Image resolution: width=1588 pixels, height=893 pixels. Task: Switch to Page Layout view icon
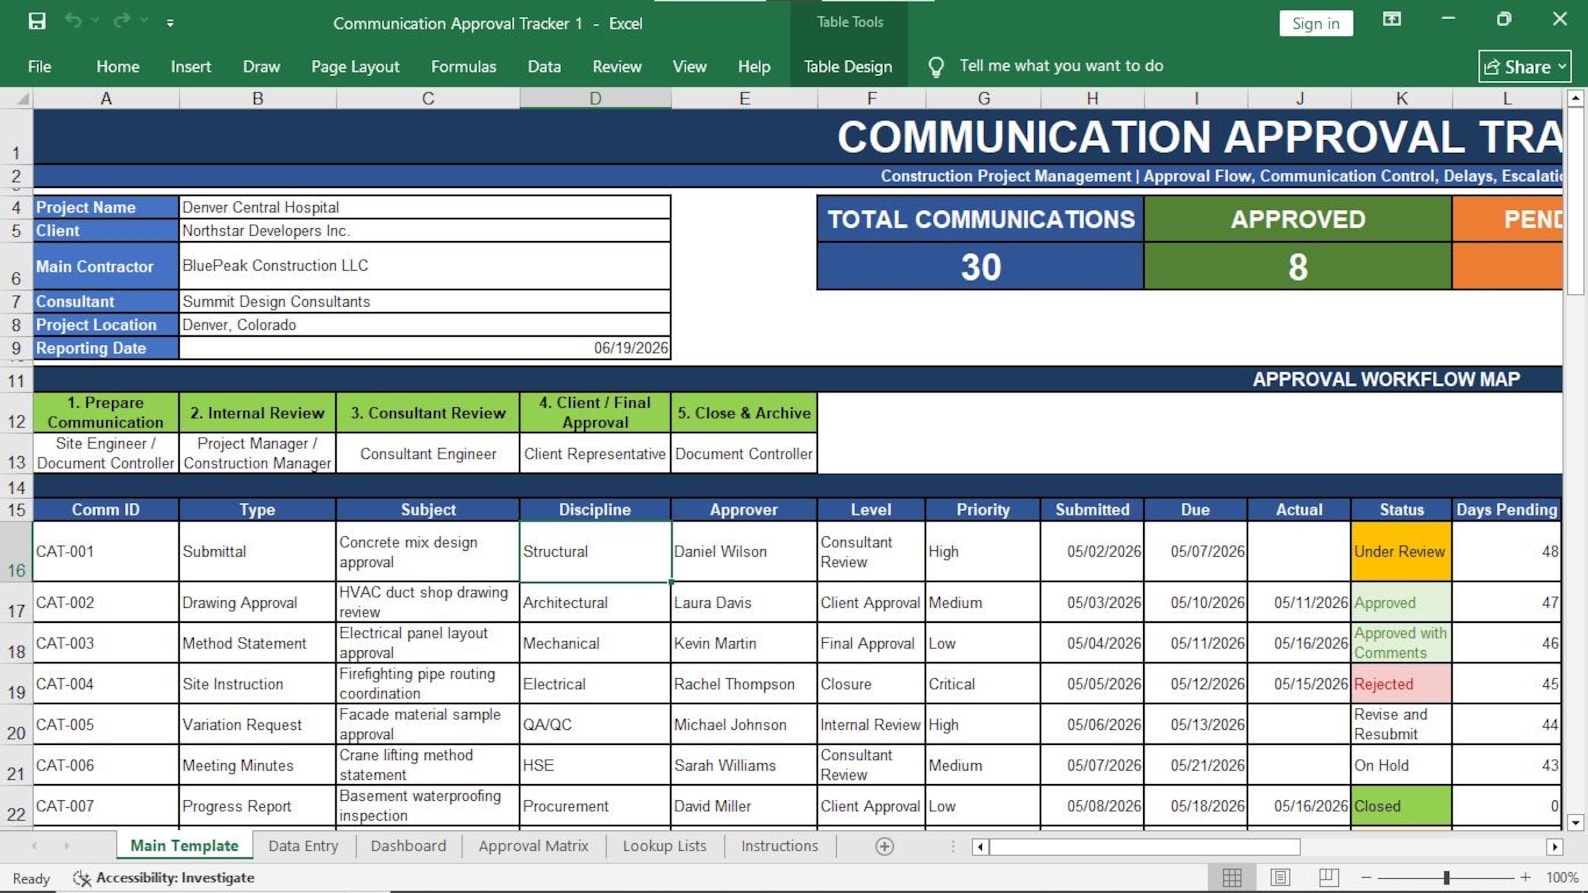[1280, 877]
